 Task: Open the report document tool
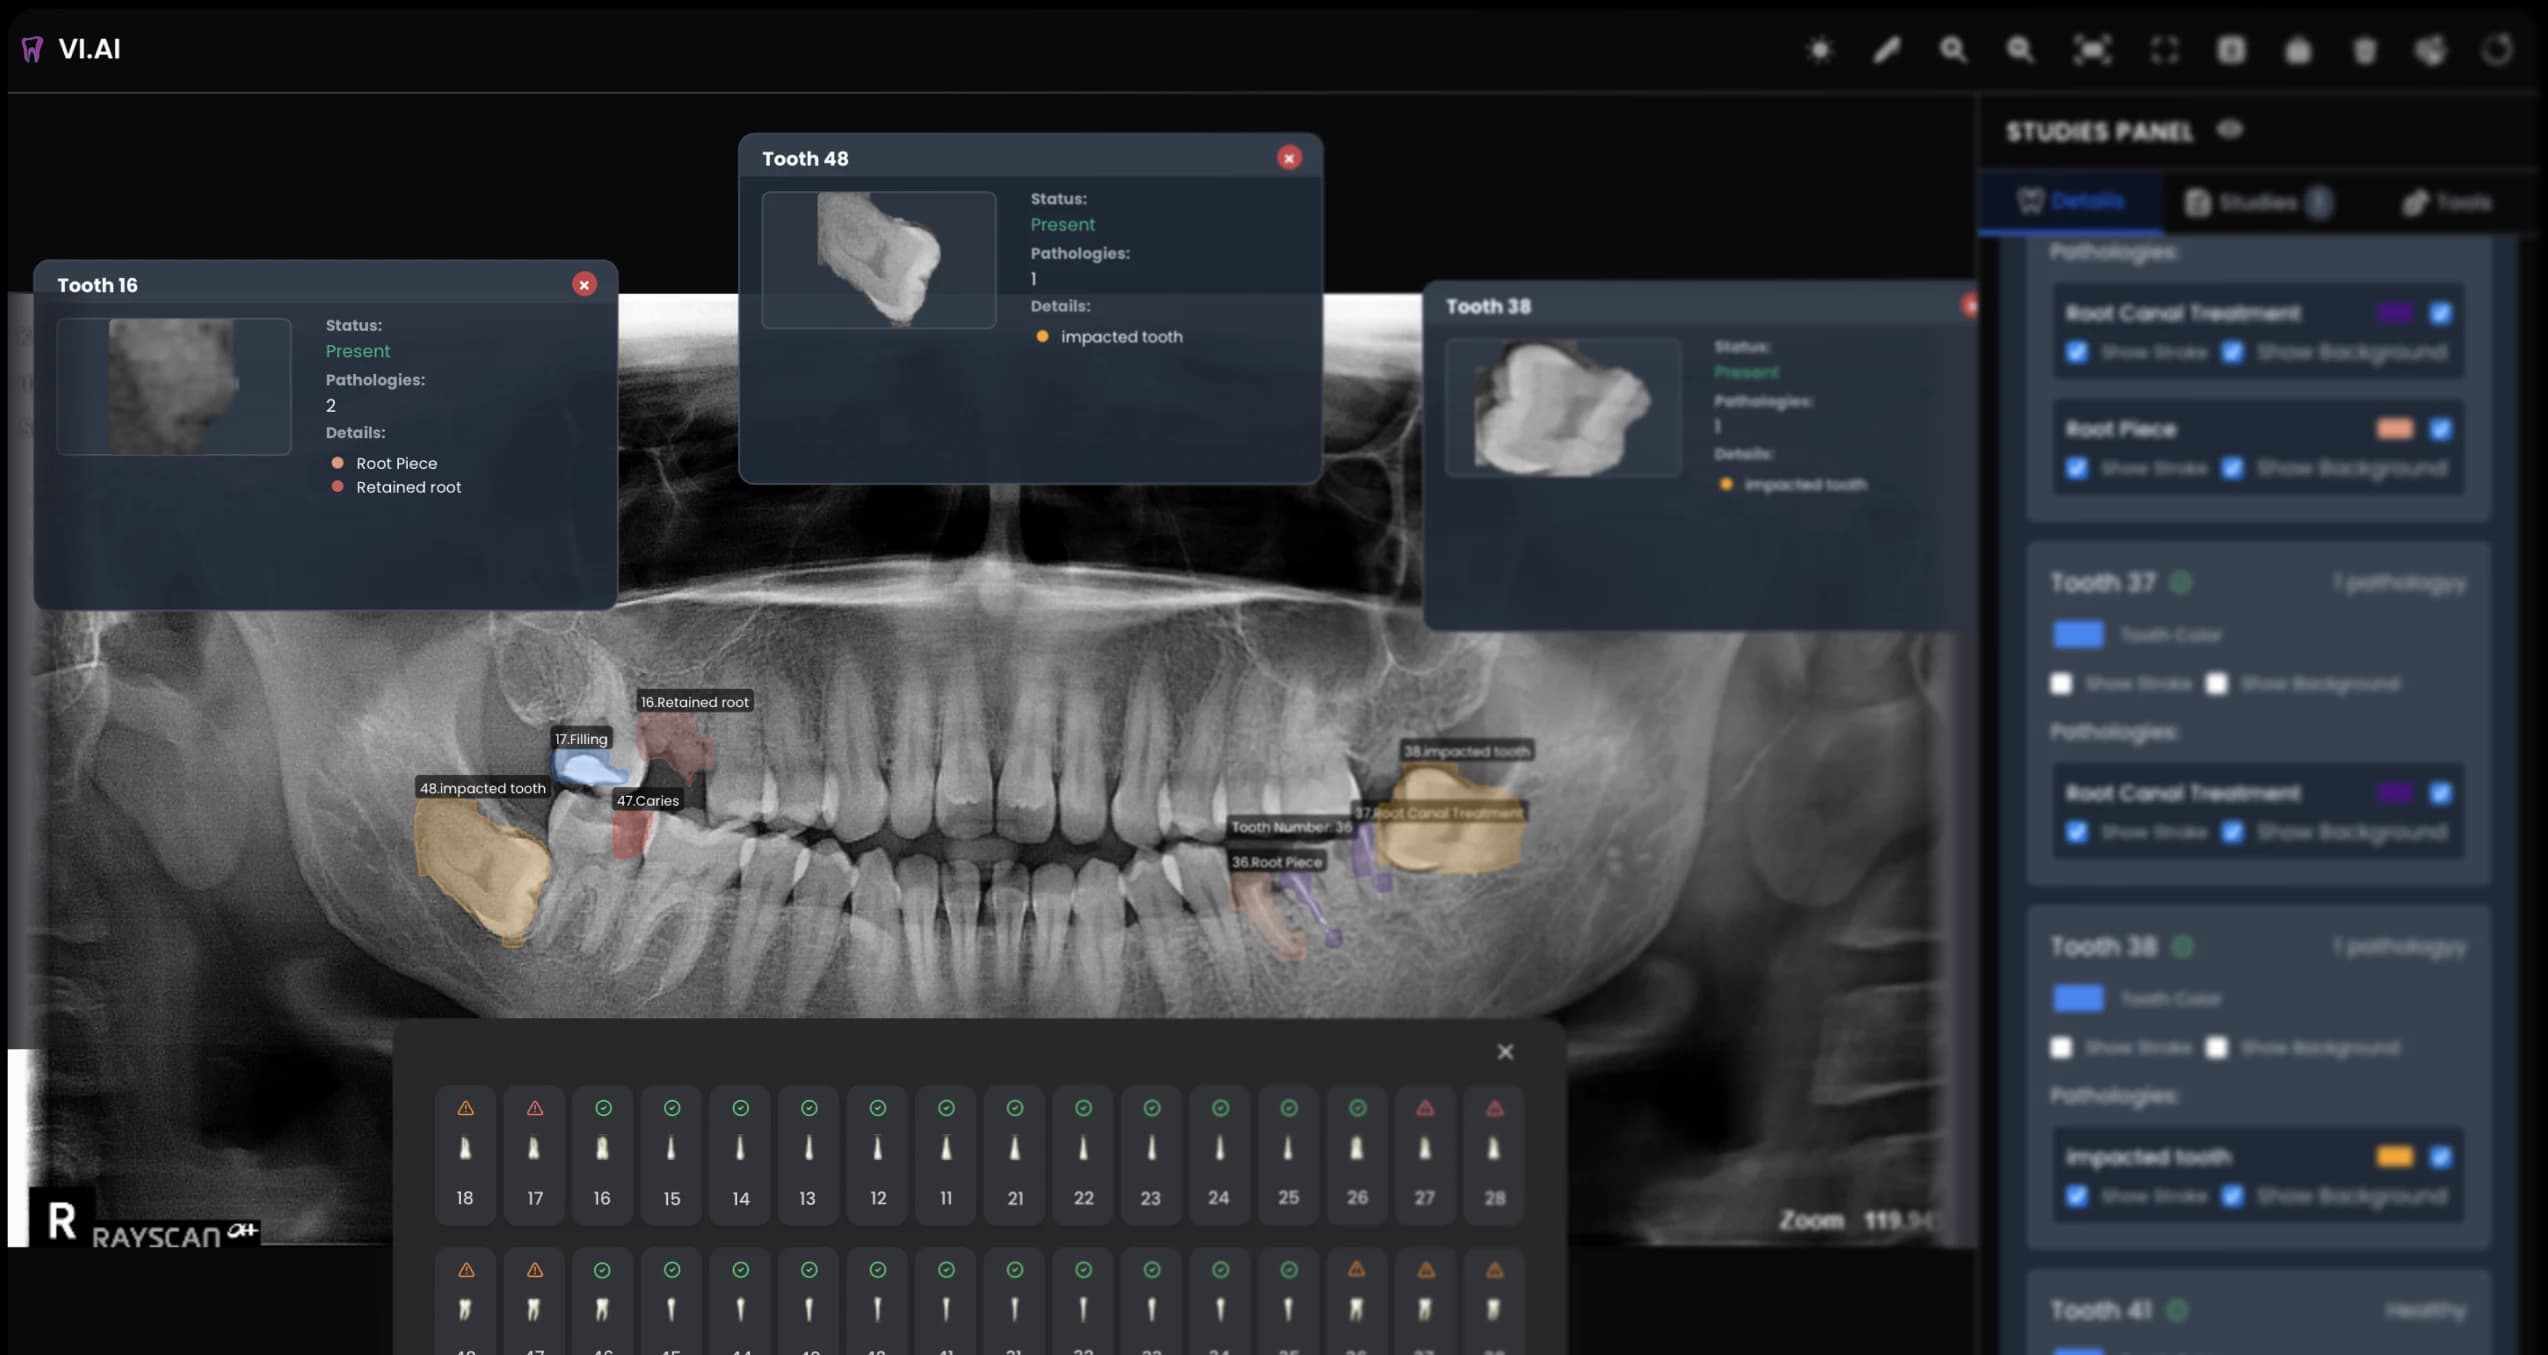click(2231, 49)
